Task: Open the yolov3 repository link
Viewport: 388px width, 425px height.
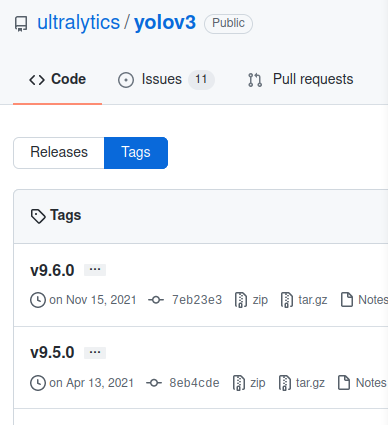Action: (165, 23)
